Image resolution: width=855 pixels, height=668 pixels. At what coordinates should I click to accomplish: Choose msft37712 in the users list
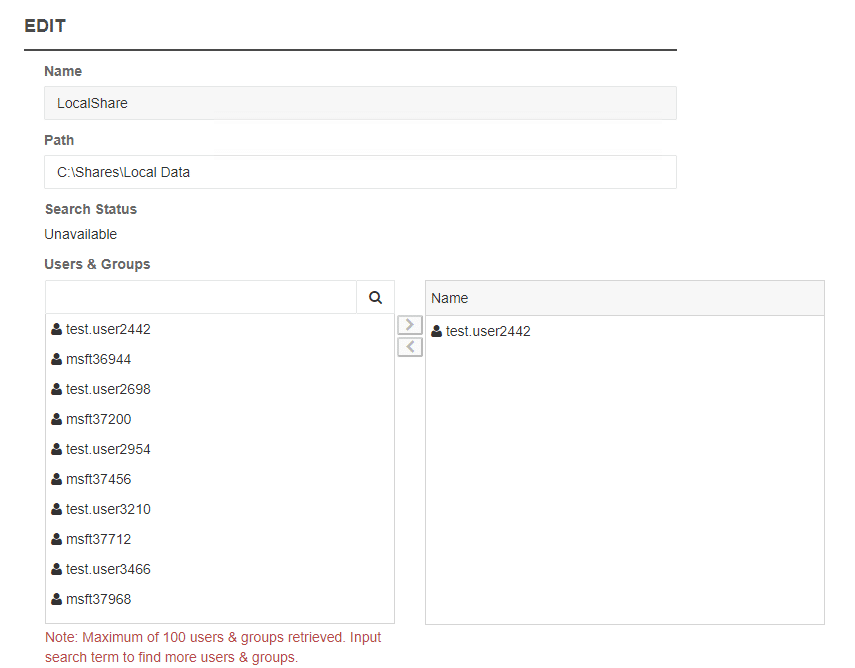98,539
